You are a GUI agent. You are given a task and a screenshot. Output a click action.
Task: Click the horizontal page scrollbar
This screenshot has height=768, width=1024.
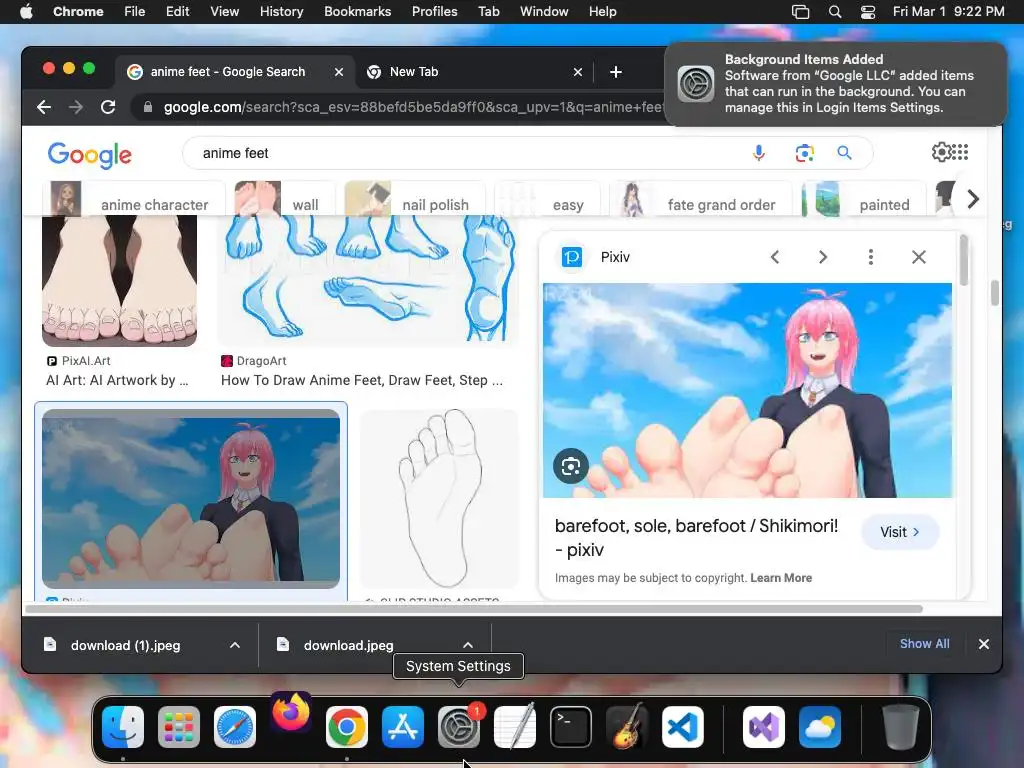[x=473, y=609]
